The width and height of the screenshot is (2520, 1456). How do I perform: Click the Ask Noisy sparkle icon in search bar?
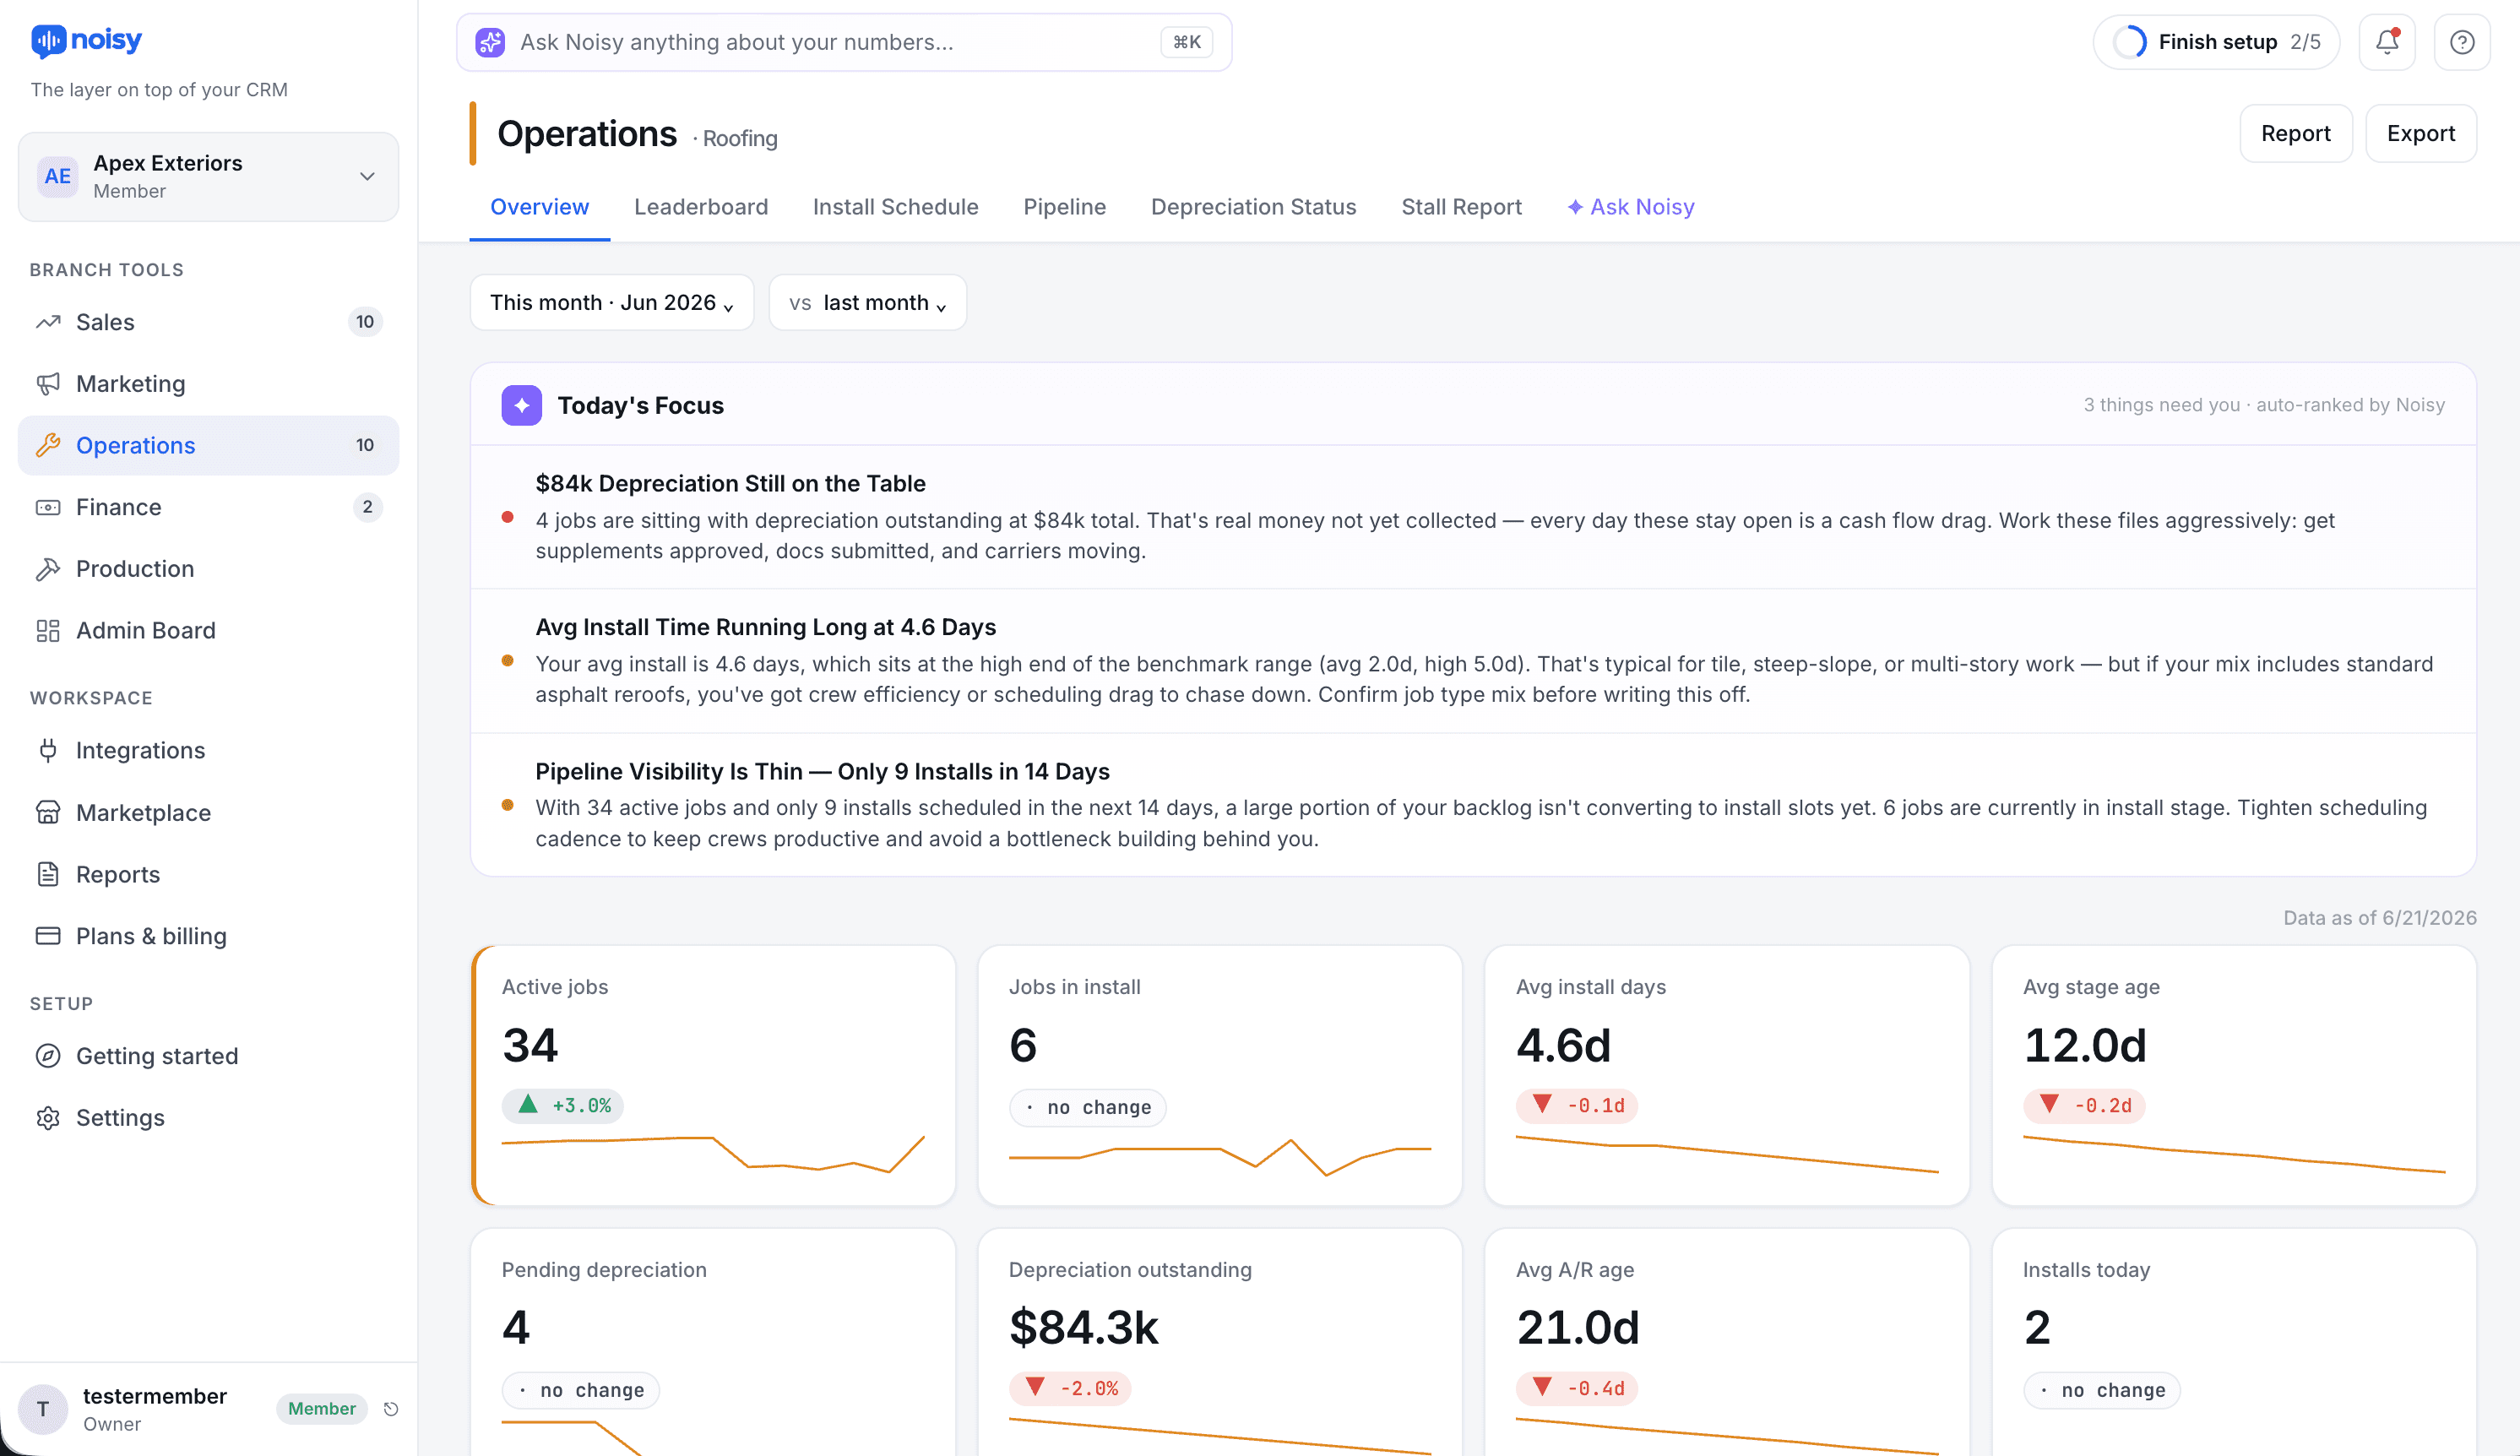(x=490, y=42)
